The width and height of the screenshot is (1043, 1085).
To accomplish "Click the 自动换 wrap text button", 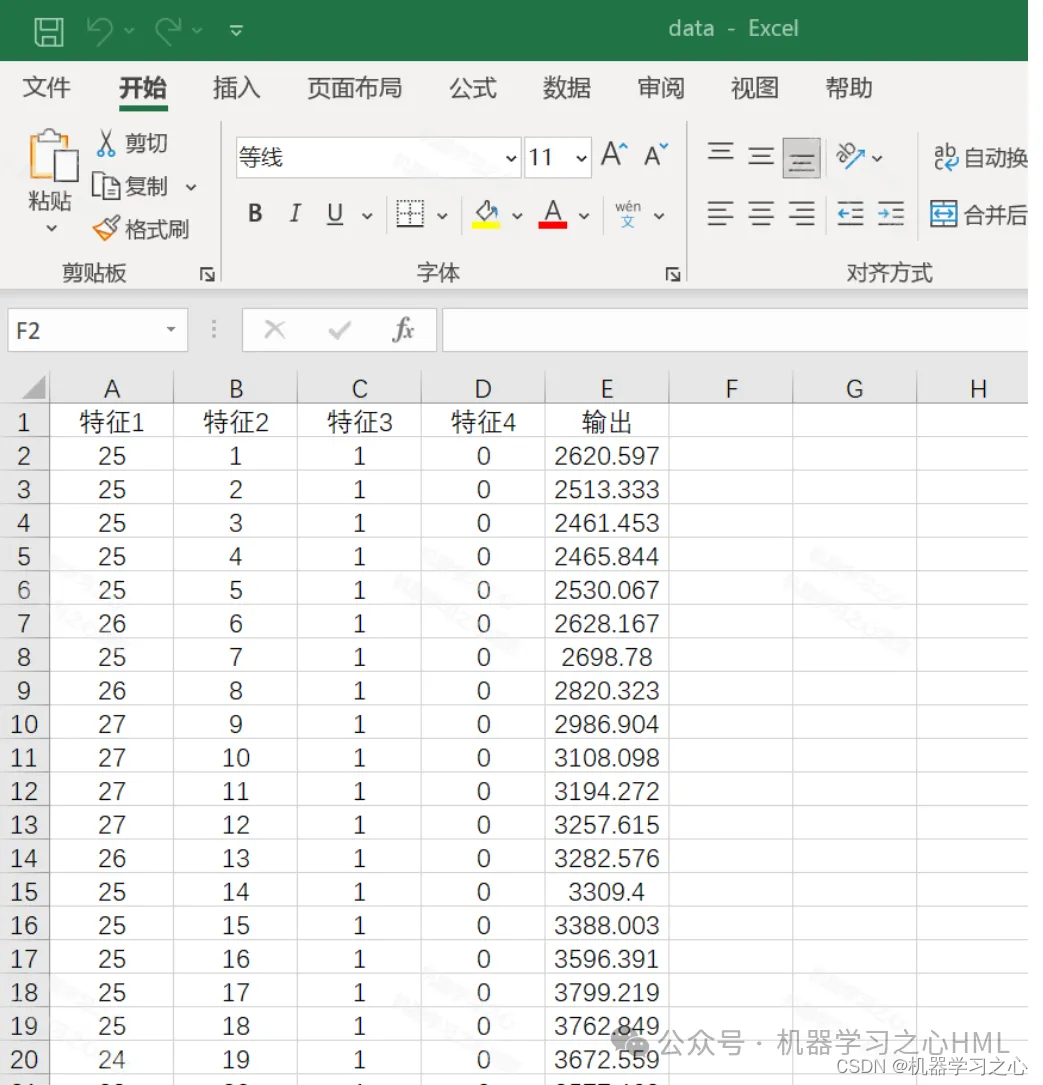I will pos(979,158).
